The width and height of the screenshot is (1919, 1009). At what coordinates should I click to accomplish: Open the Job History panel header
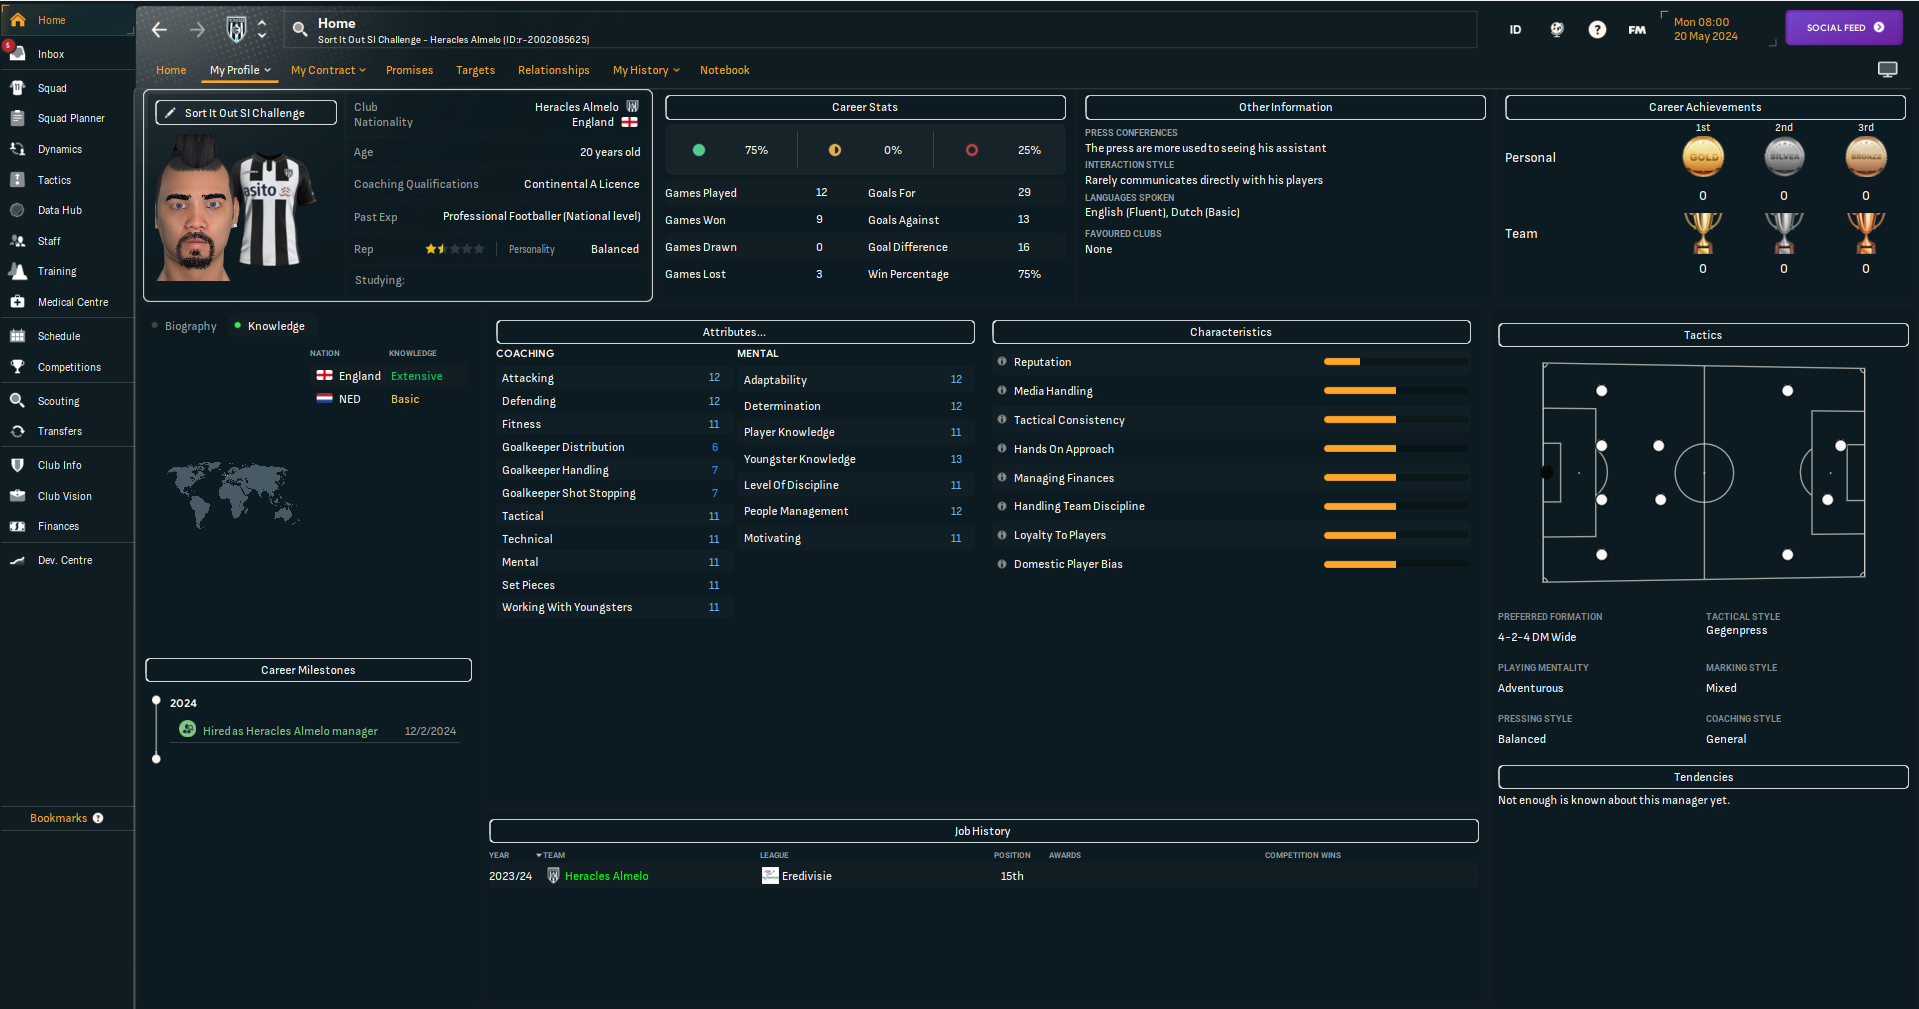[x=983, y=831]
